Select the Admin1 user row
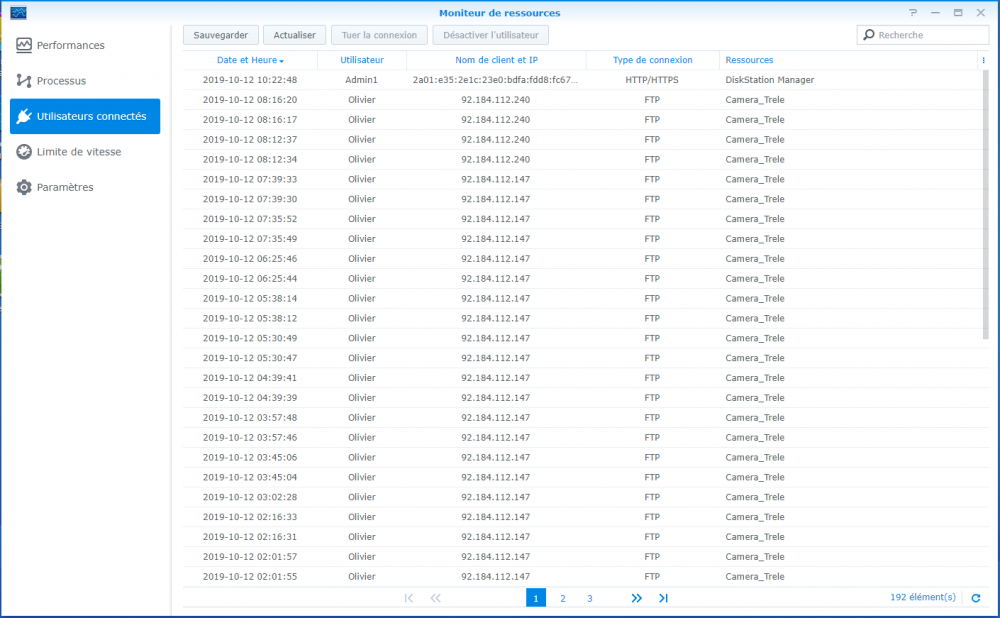 click(582, 80)
